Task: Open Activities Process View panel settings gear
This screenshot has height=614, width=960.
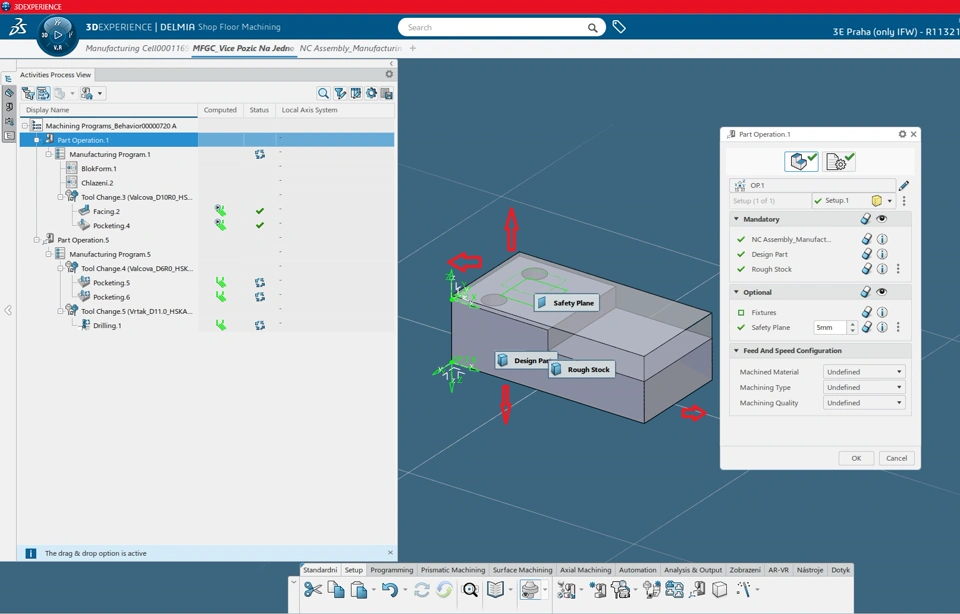Action: 389,74
